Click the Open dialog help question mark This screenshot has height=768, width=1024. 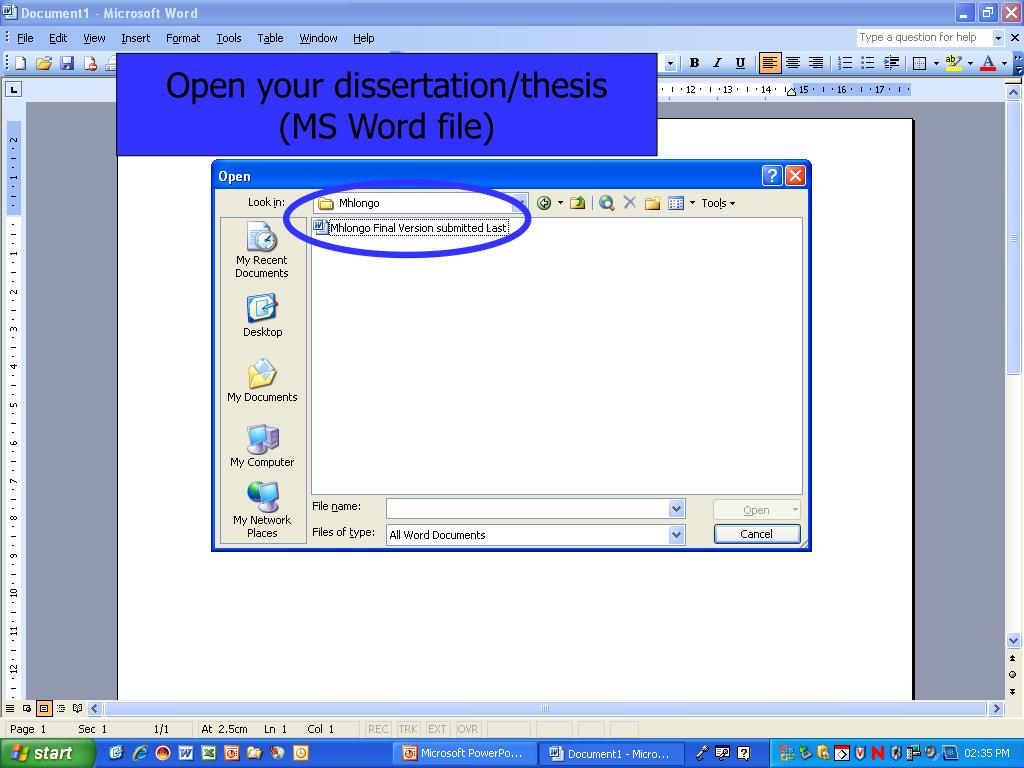[x=771, y=175]
